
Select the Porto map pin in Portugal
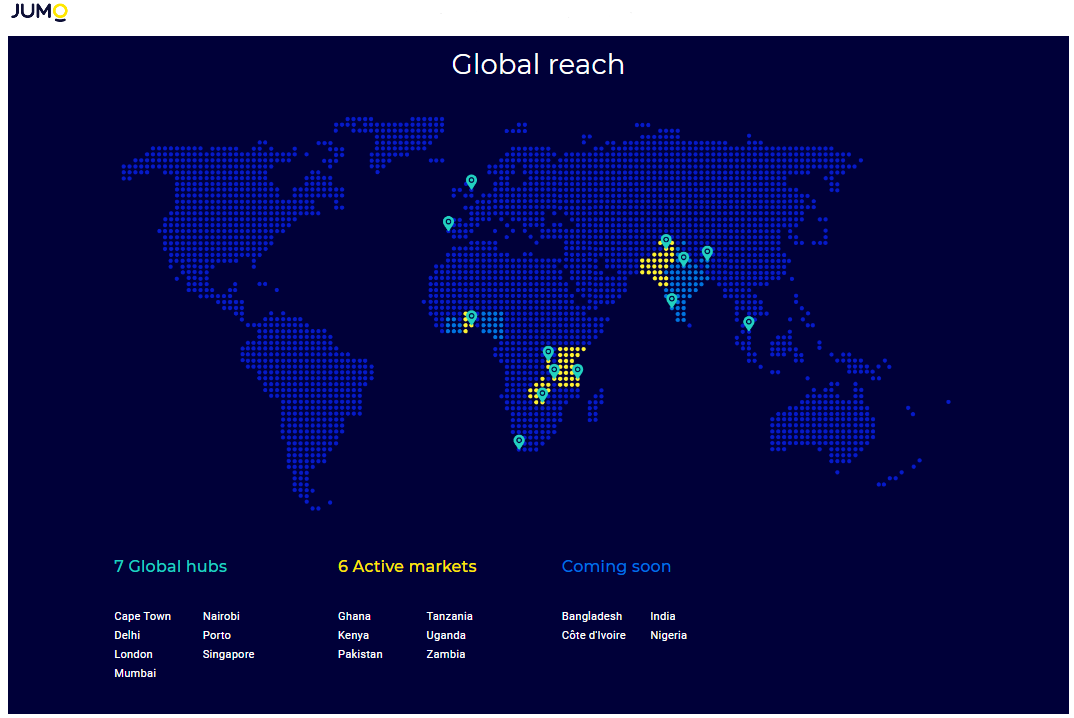click(448, 223)
